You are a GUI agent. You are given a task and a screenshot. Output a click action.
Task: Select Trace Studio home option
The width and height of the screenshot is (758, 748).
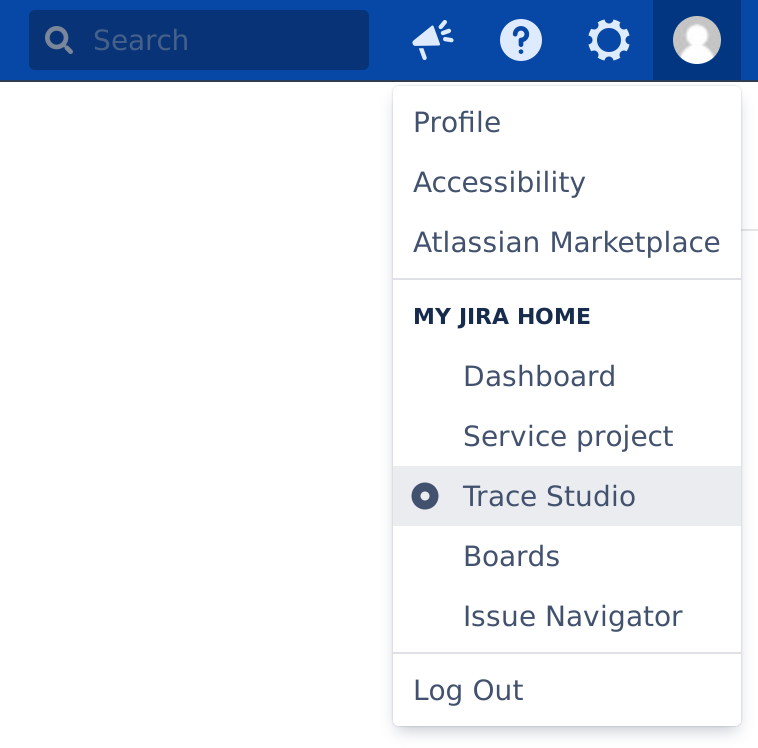[x=567, y=496]
